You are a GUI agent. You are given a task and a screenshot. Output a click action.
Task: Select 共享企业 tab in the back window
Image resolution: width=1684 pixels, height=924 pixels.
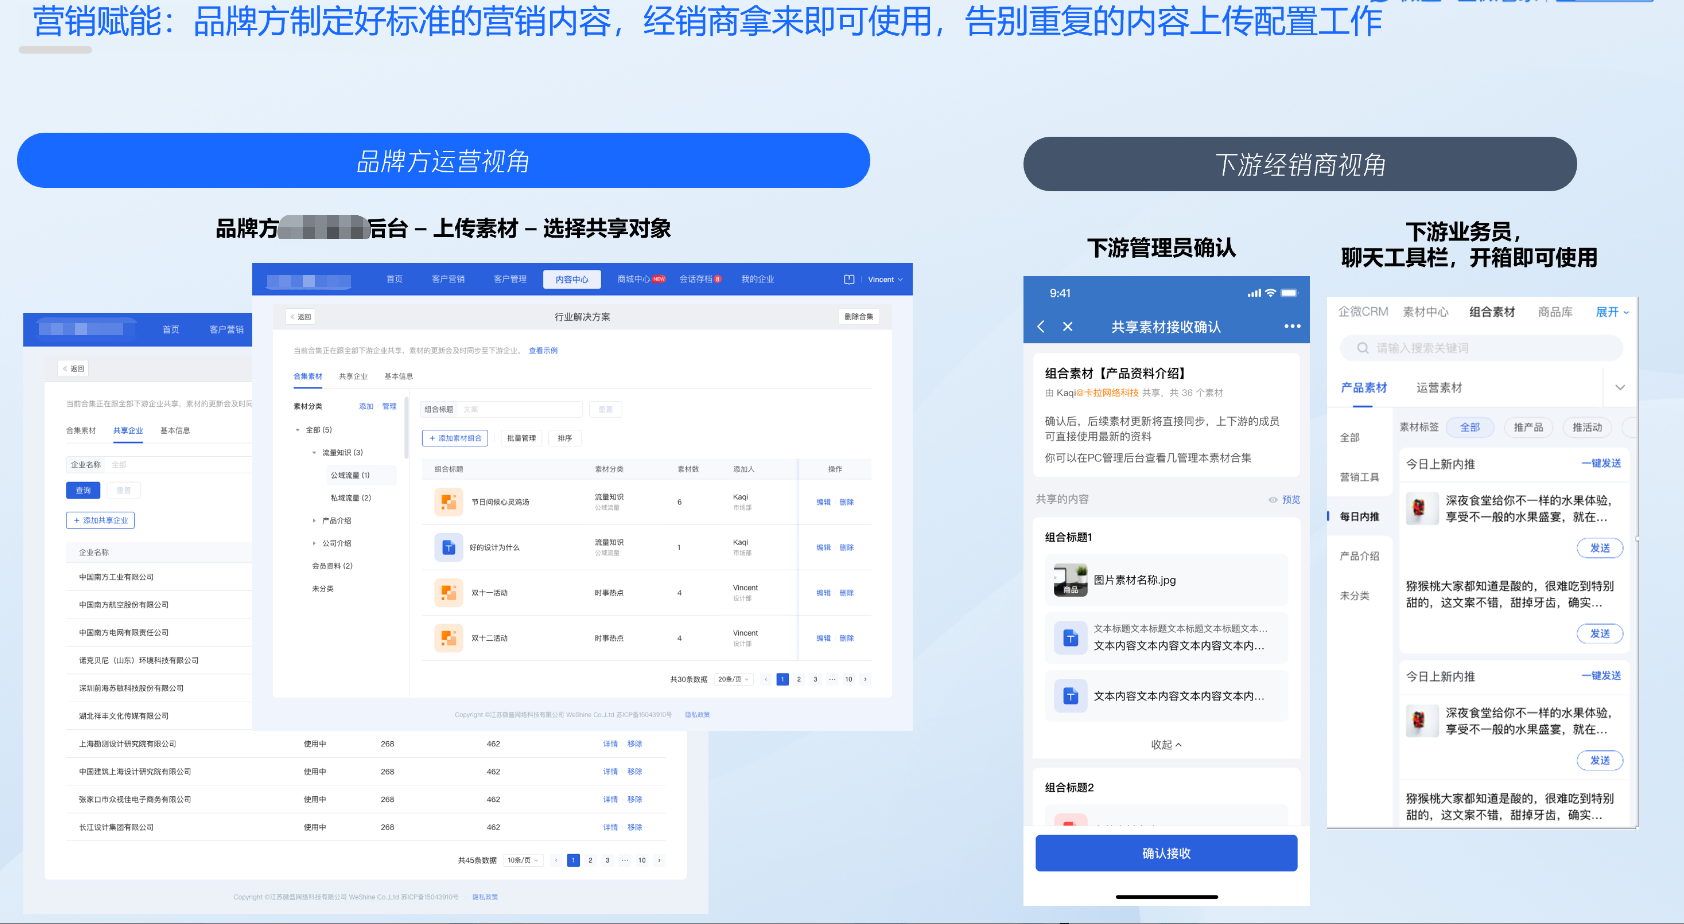tap(128, 431)
